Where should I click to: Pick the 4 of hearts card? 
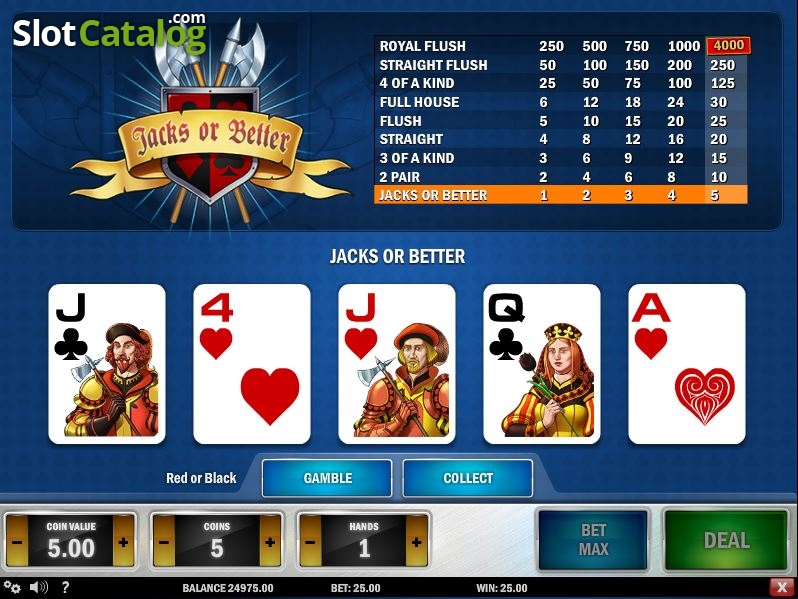(252, 364)
